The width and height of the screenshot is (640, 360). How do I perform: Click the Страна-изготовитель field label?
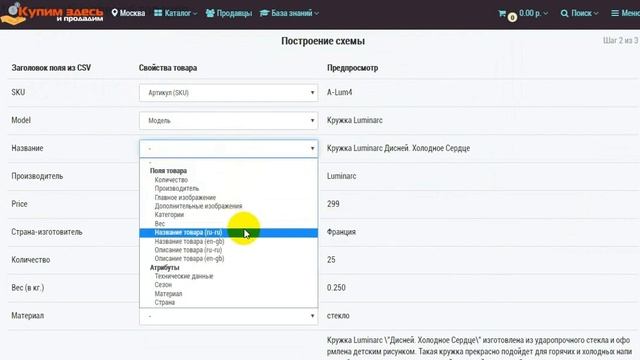click(47, 232)
